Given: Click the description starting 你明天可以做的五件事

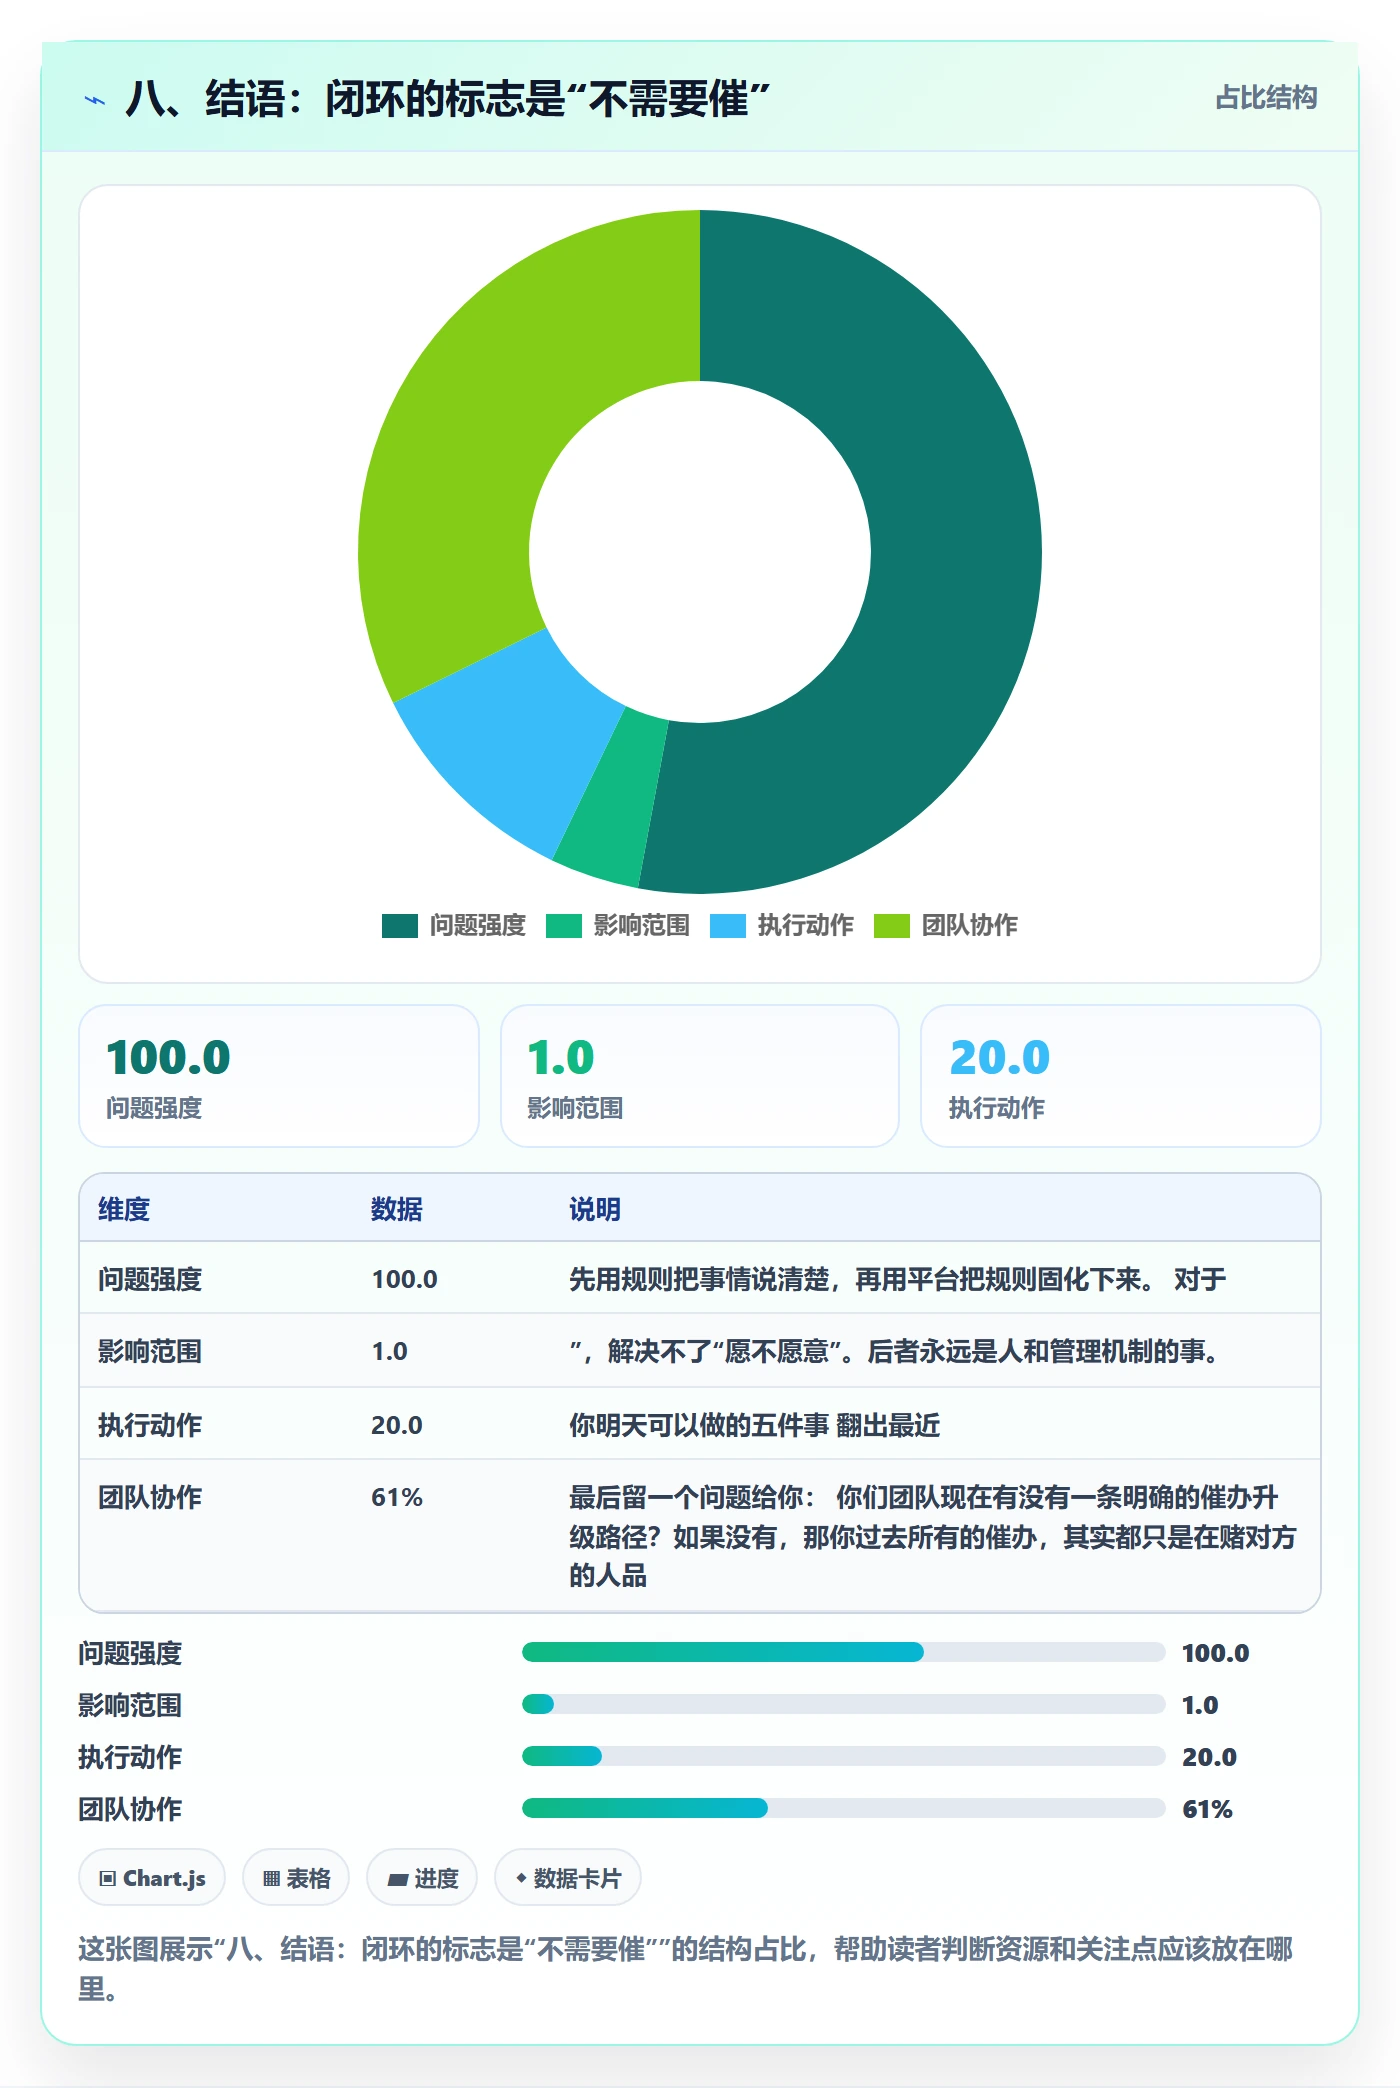Looking at the screenshot, I should tap(755, 1425).
